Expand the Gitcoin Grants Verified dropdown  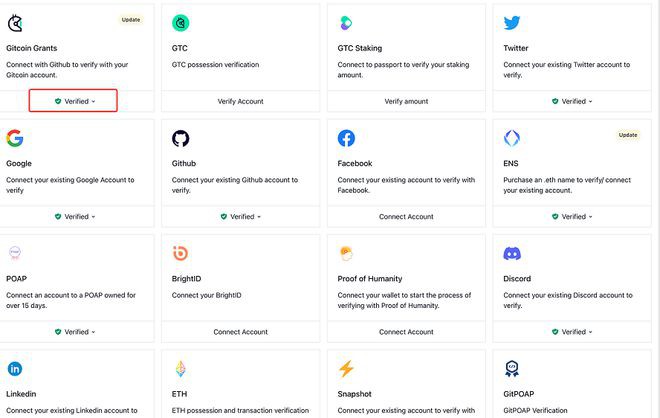[x=74, y=101]
